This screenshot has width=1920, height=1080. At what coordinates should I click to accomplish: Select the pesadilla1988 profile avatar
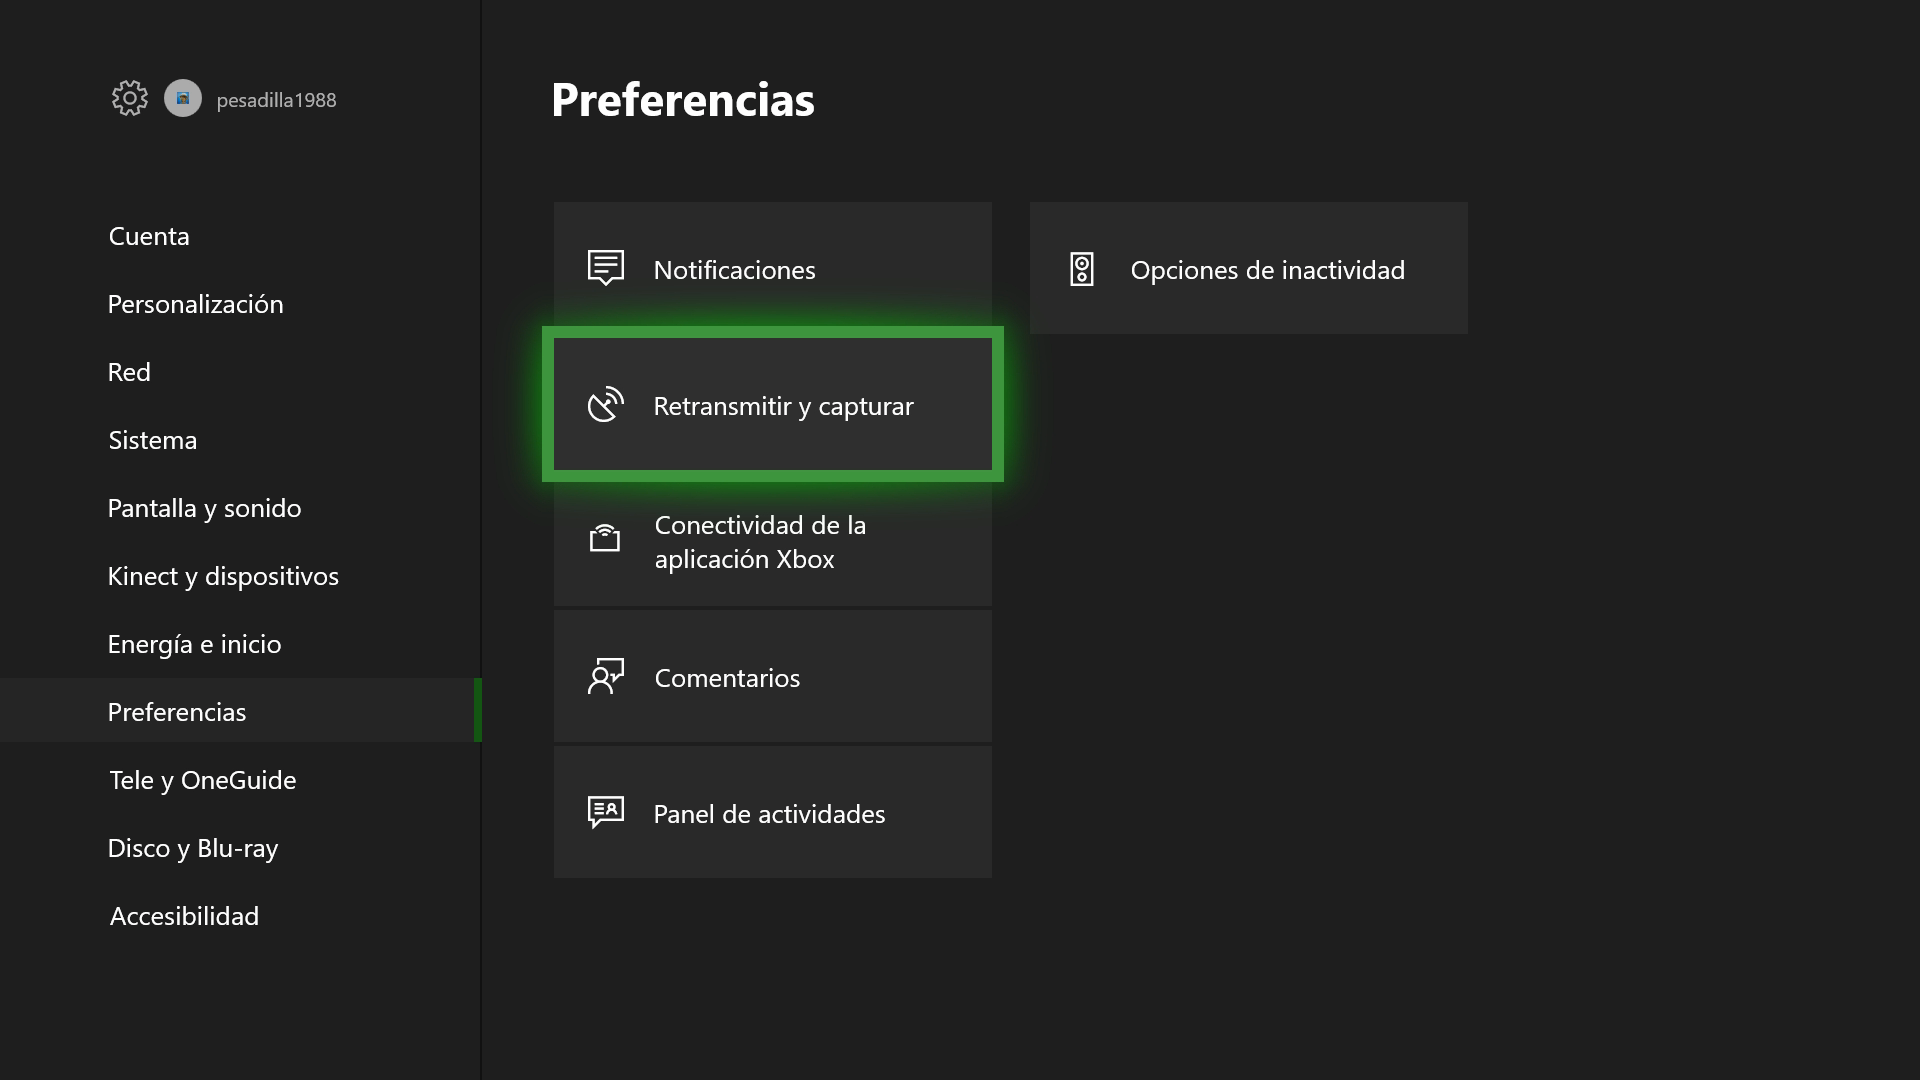(183, 98)
